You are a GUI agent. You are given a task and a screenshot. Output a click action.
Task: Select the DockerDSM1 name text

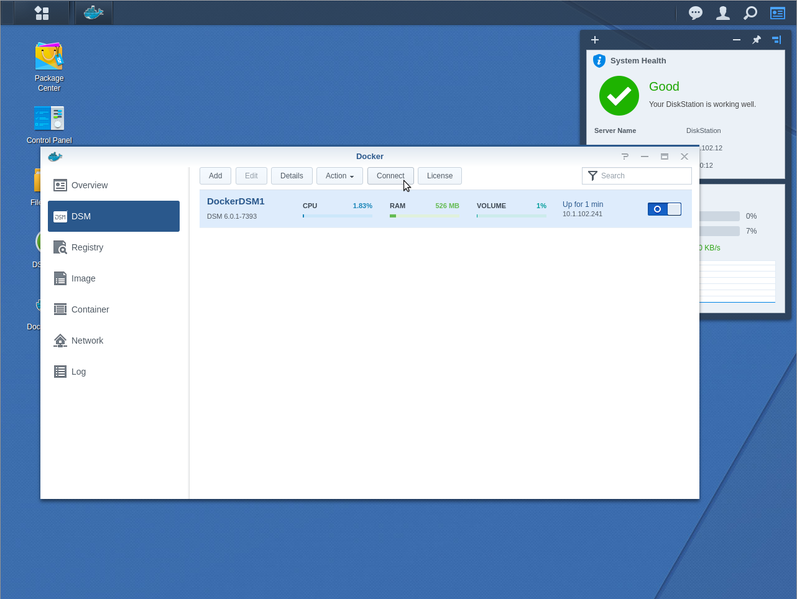235,201
